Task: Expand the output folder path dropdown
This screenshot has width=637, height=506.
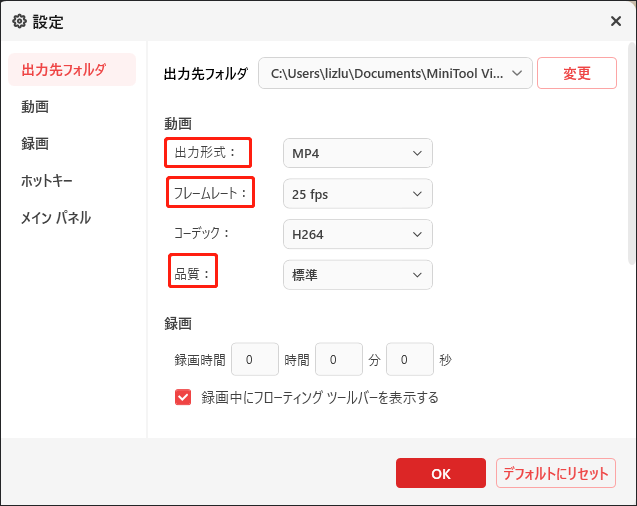Action: 395,73
